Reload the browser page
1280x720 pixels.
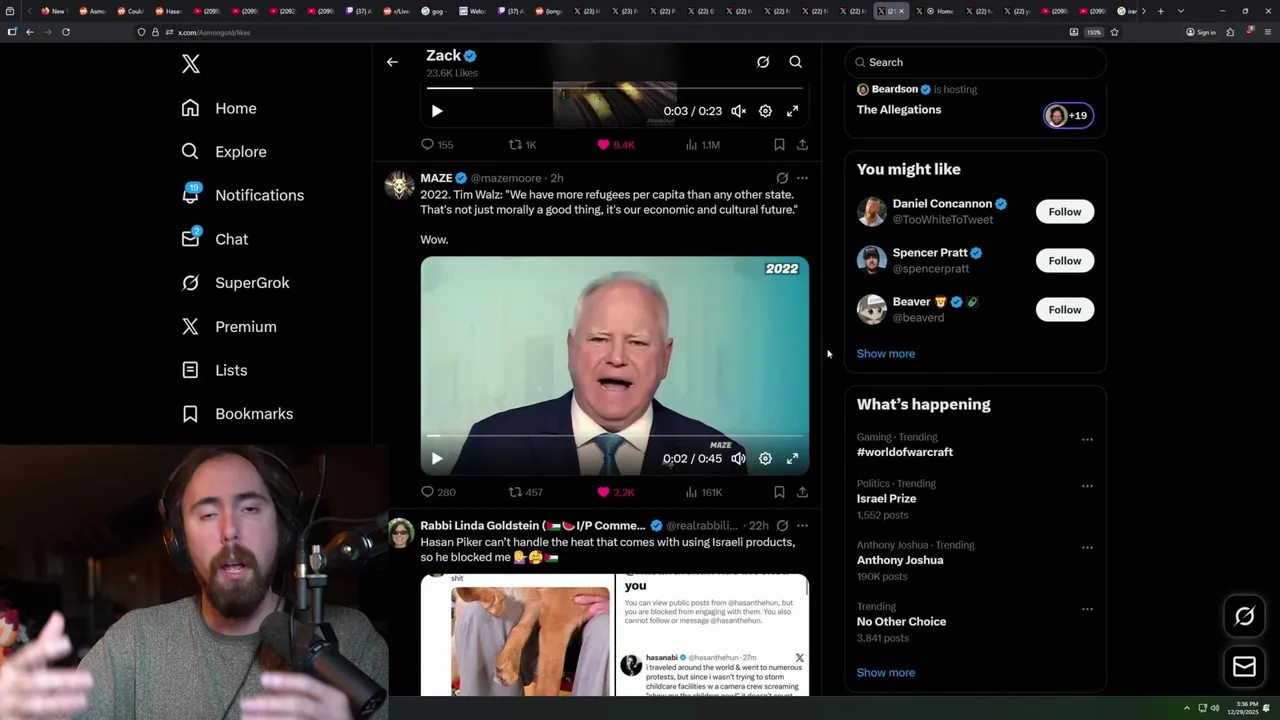pos(66,32)
